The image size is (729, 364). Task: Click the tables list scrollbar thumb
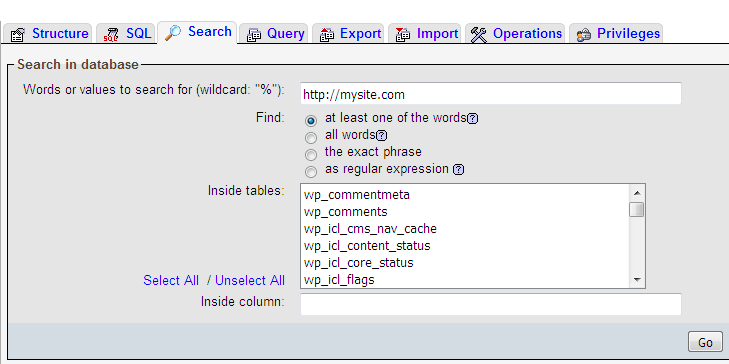(x=637, y=209)
